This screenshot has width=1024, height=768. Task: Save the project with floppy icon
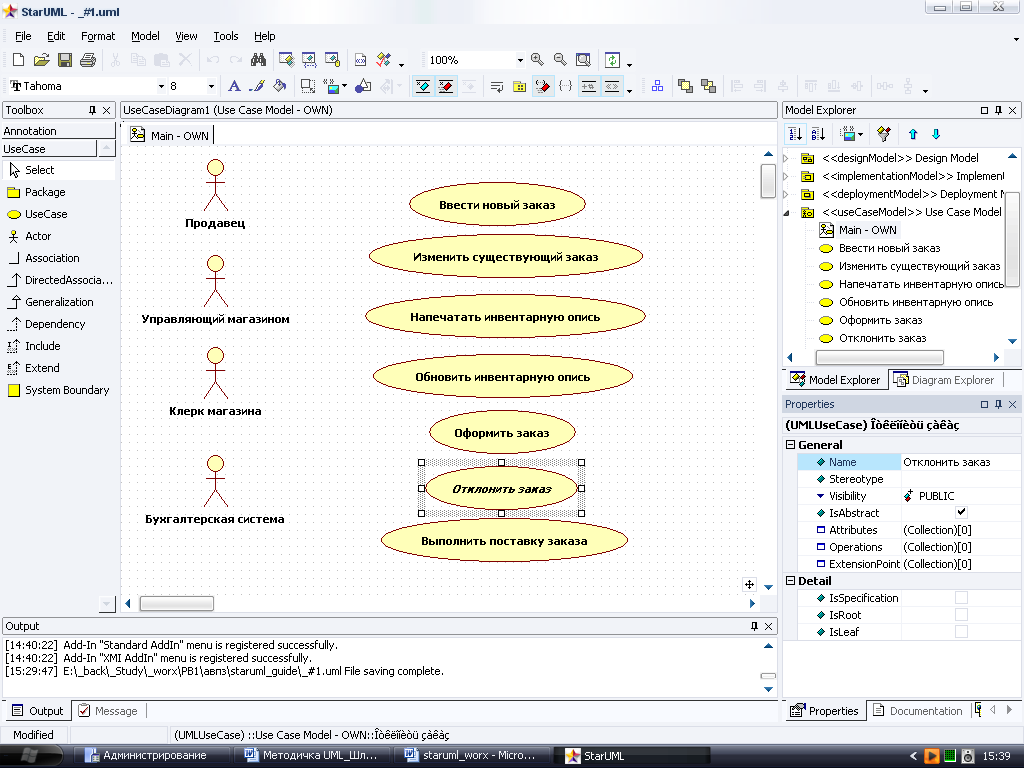(x=65, y=60)
